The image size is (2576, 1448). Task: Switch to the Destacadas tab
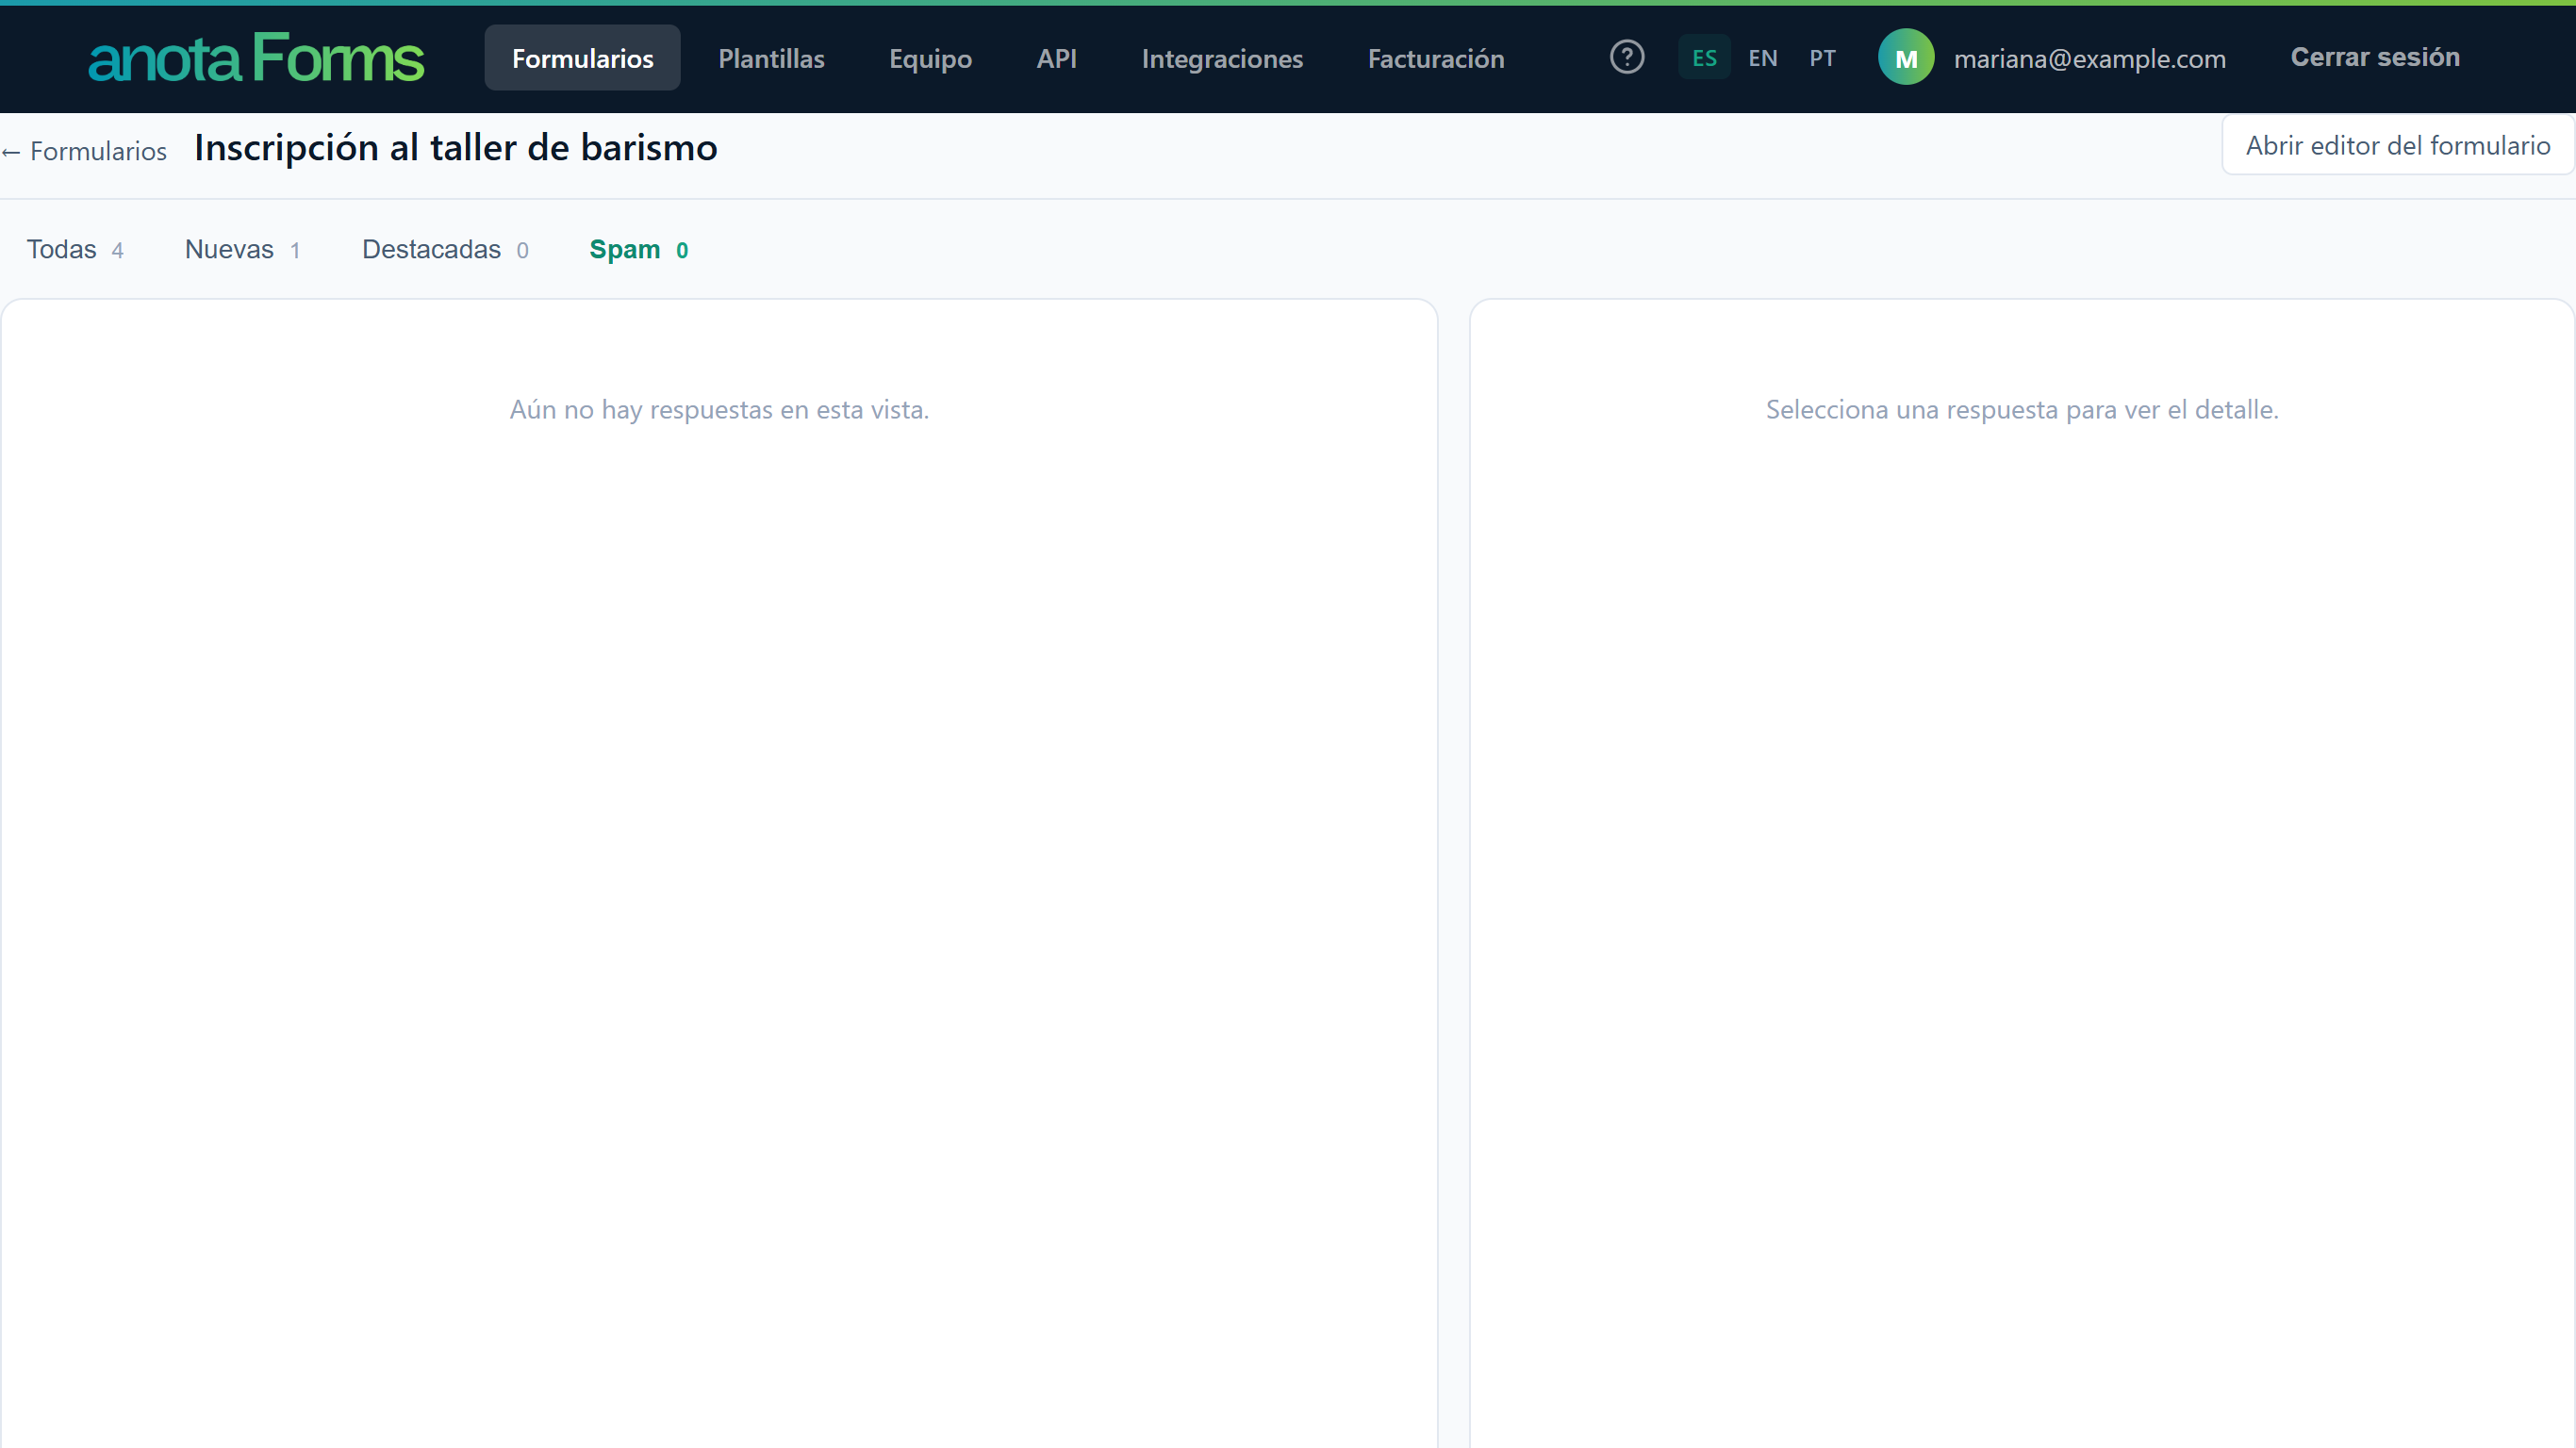(x=445, y=249)
